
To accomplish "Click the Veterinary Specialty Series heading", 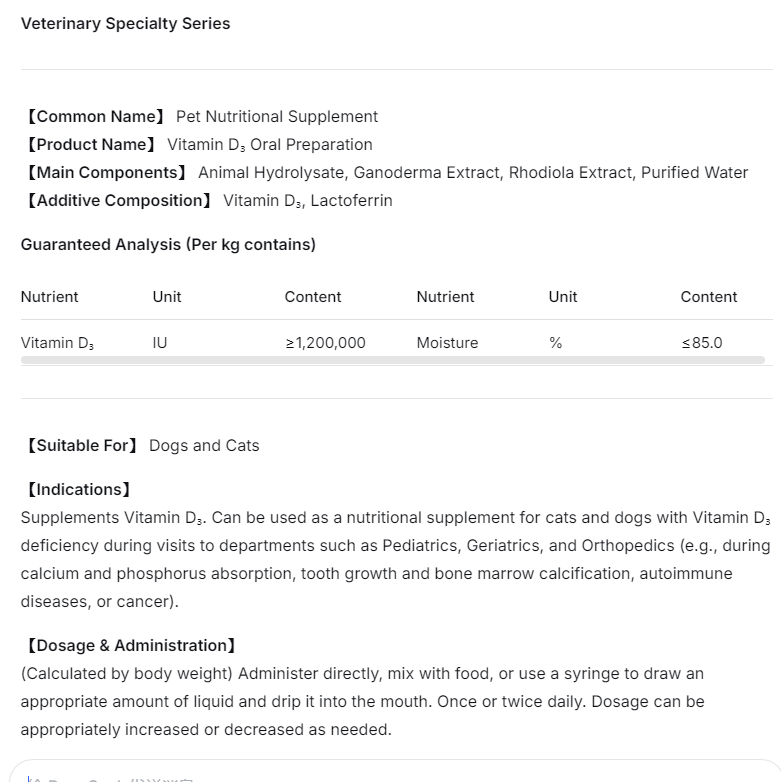I will pos(125,23).
